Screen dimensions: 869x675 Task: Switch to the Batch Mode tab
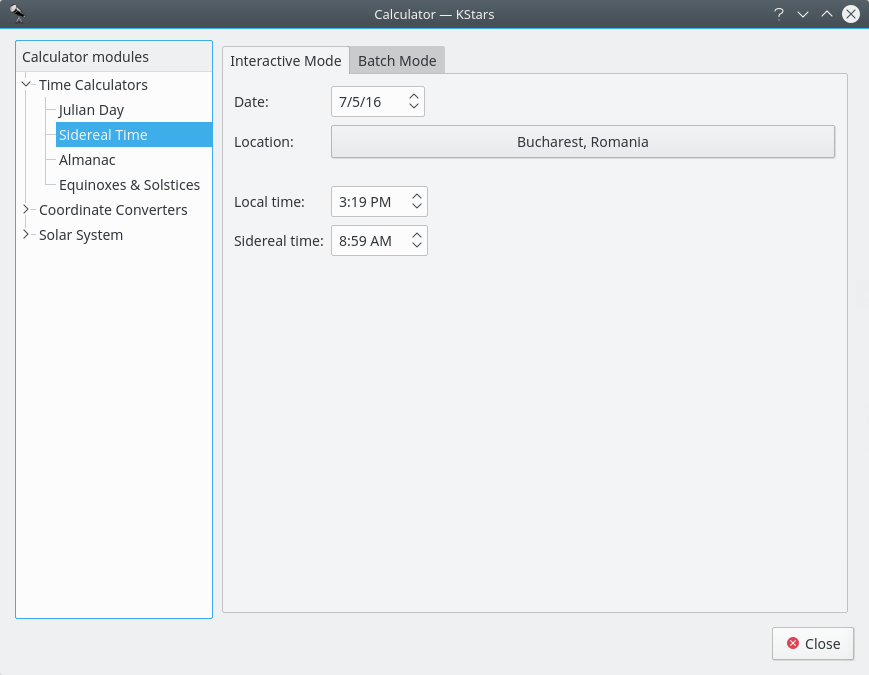click(x=397, y=61)
